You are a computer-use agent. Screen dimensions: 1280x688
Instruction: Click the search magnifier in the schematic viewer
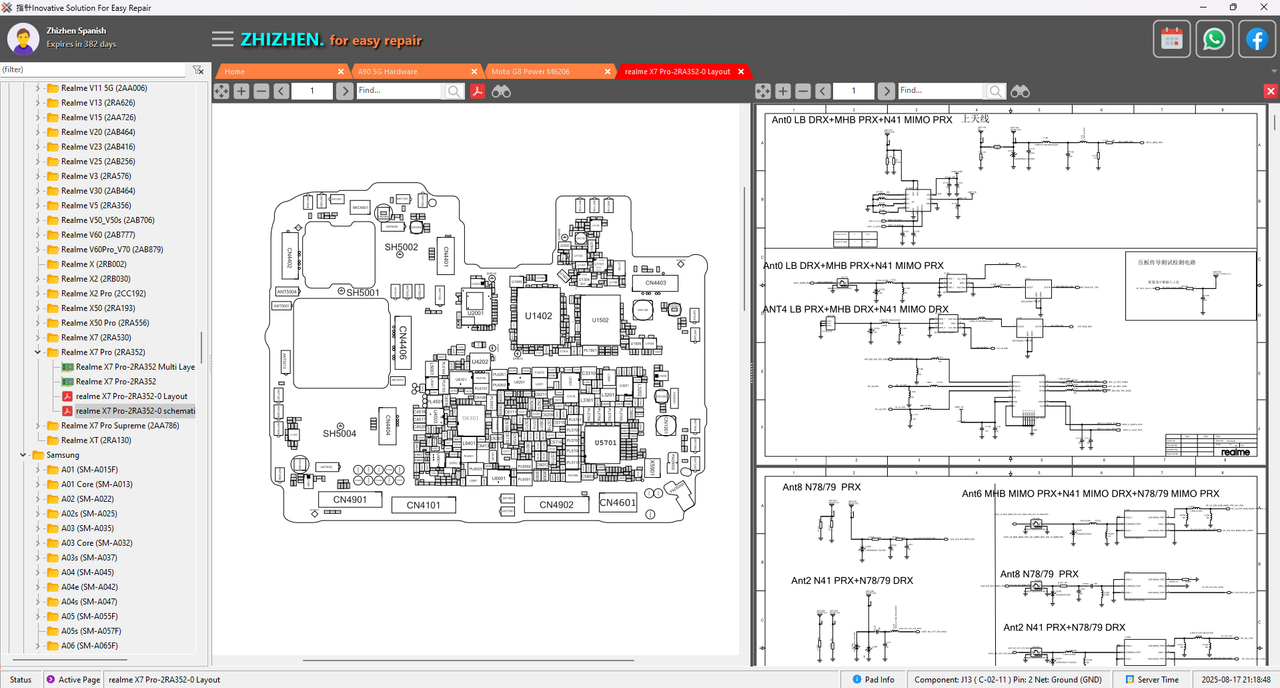click(x=996, y=91)
